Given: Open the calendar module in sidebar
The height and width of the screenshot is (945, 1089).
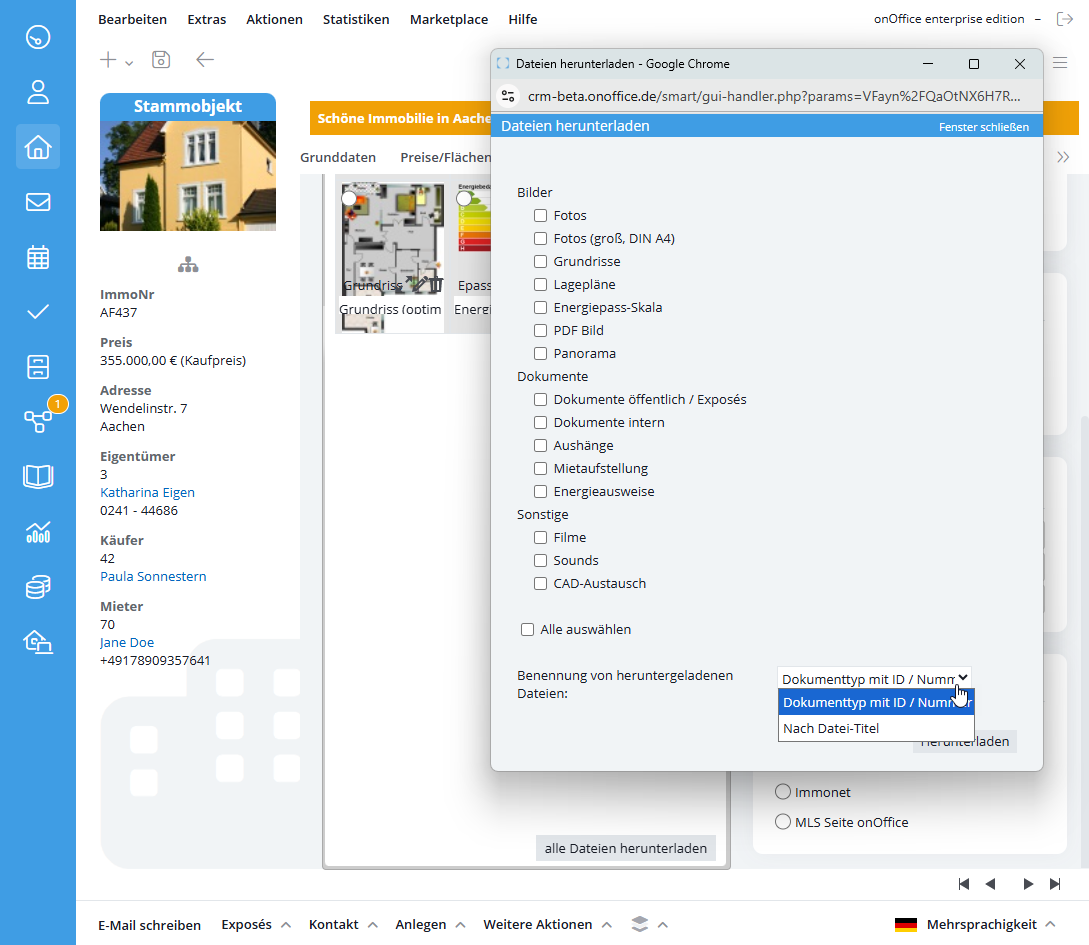Looking at the screenshot, I should click(38, 257).
